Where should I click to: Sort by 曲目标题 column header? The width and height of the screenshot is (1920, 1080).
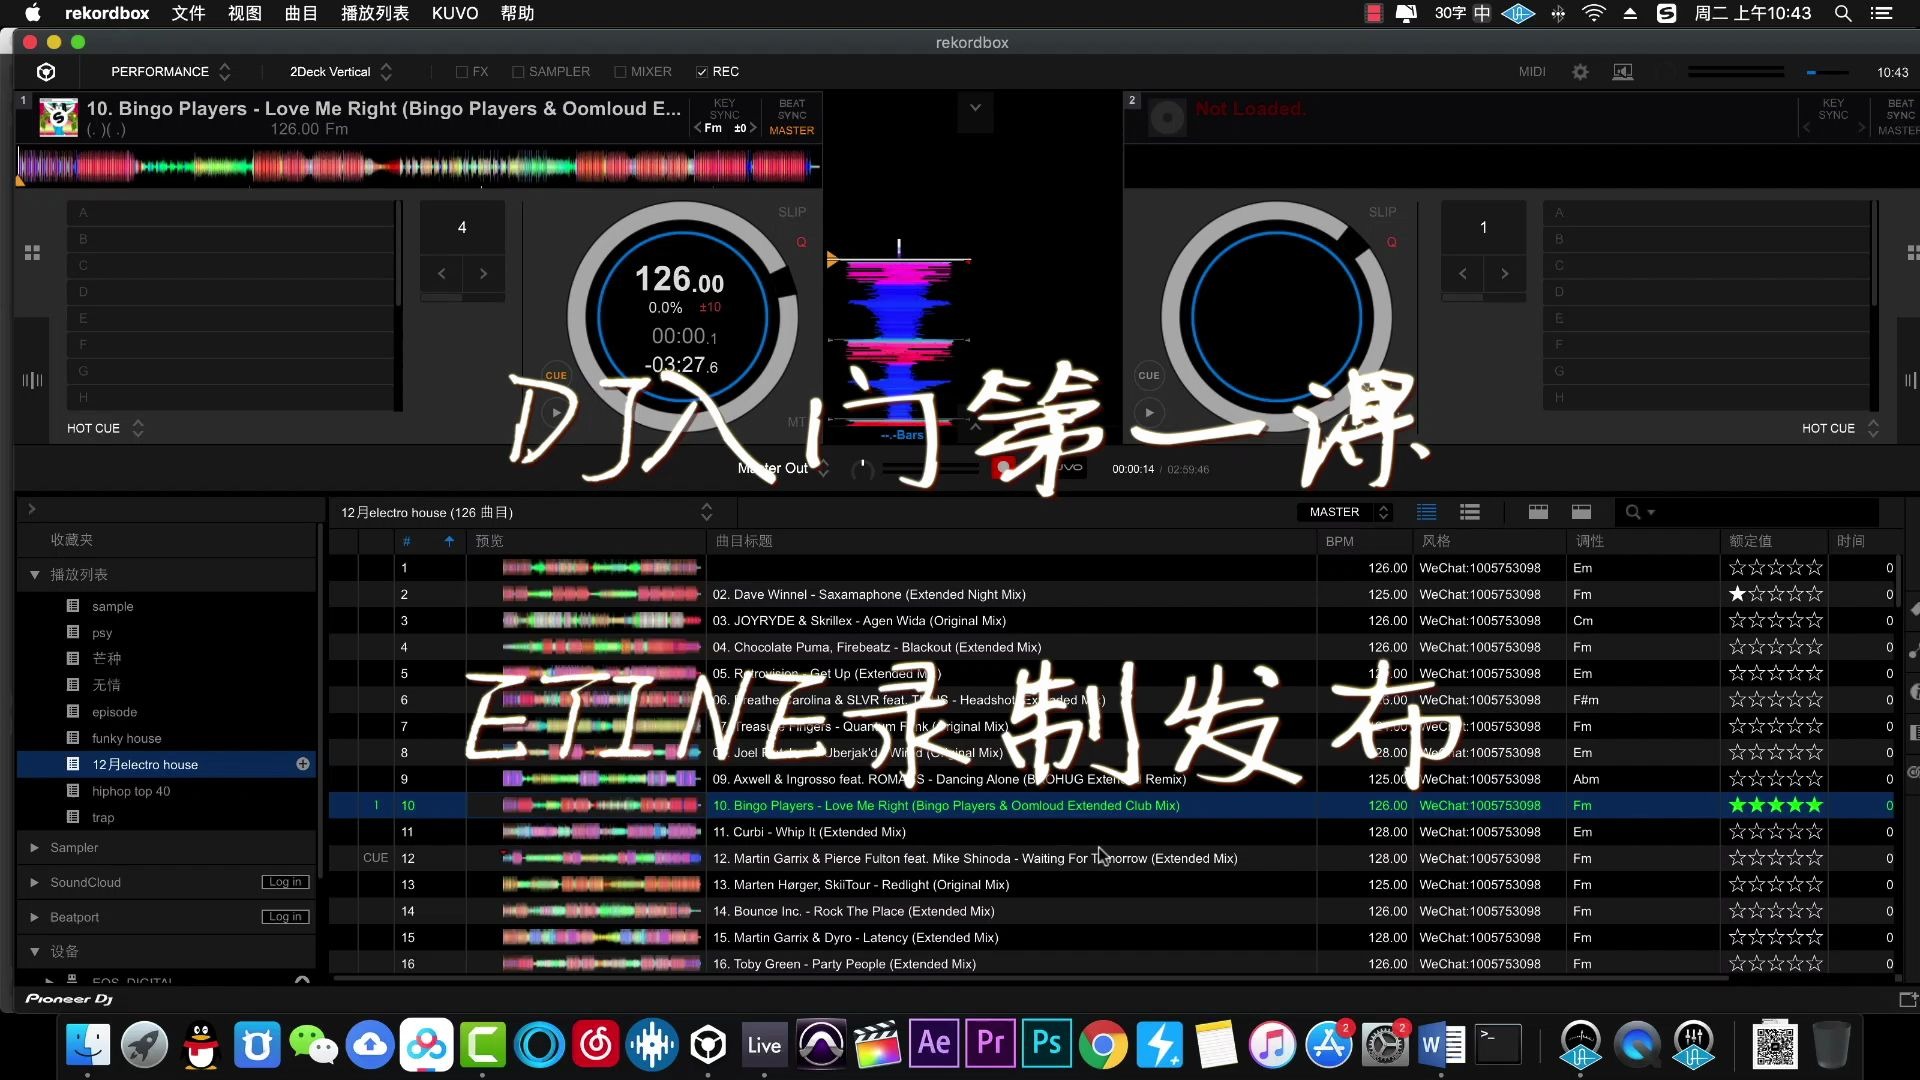pyautogui.click(x=744, y=541)
